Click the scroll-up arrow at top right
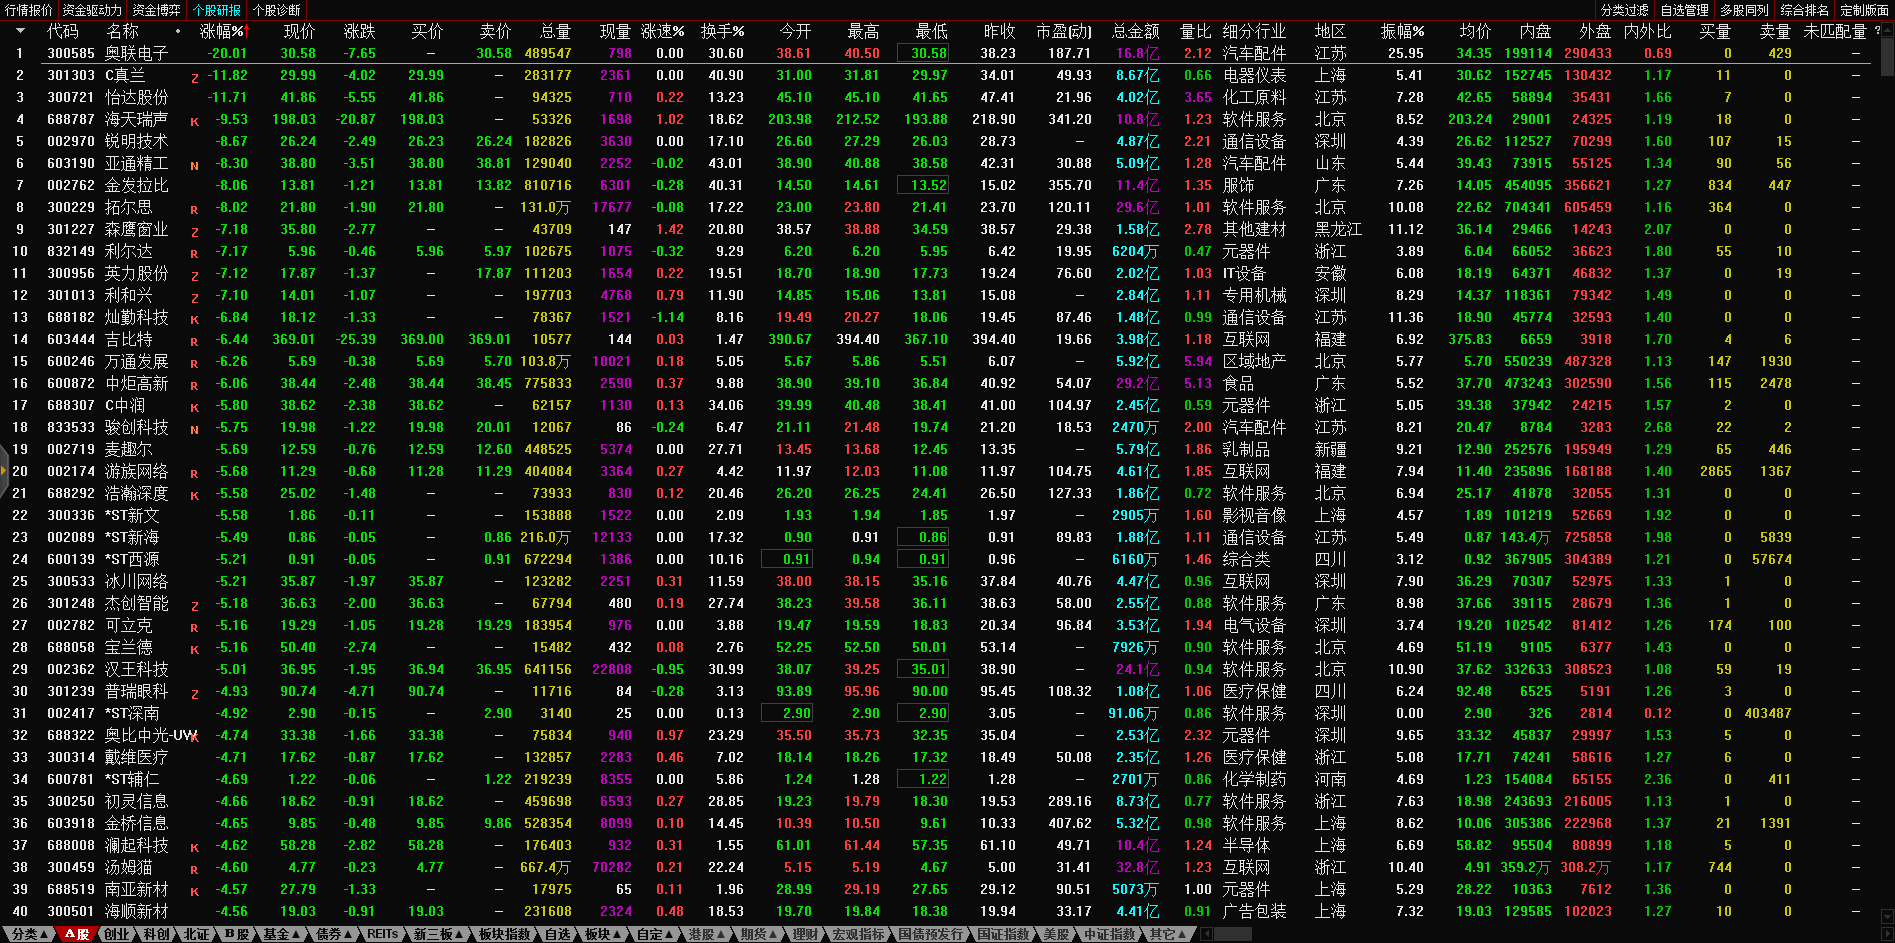1895x943 pixels. 1886,30
